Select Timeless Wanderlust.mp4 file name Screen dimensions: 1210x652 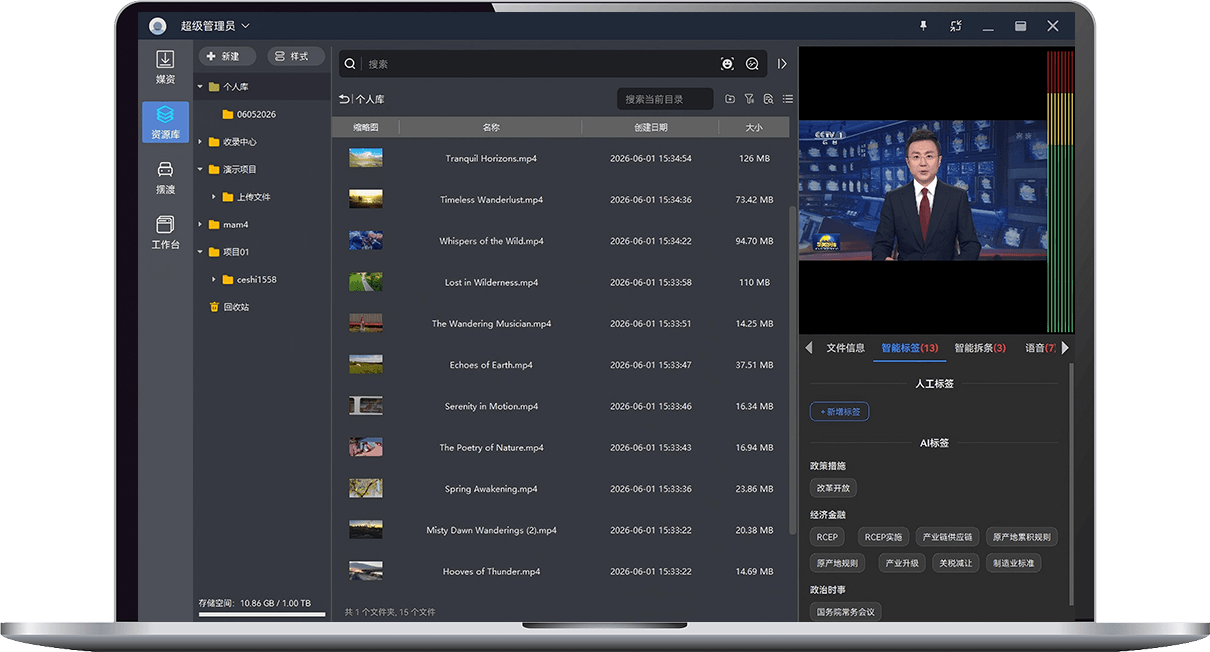(491, 200)
